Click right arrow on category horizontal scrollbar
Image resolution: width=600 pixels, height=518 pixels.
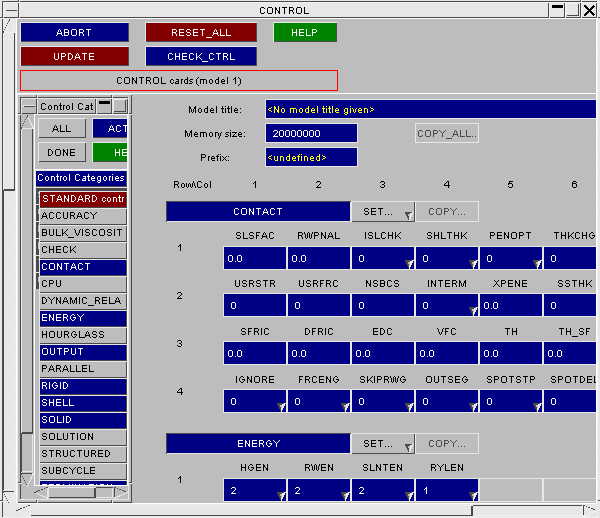point(120,492)
